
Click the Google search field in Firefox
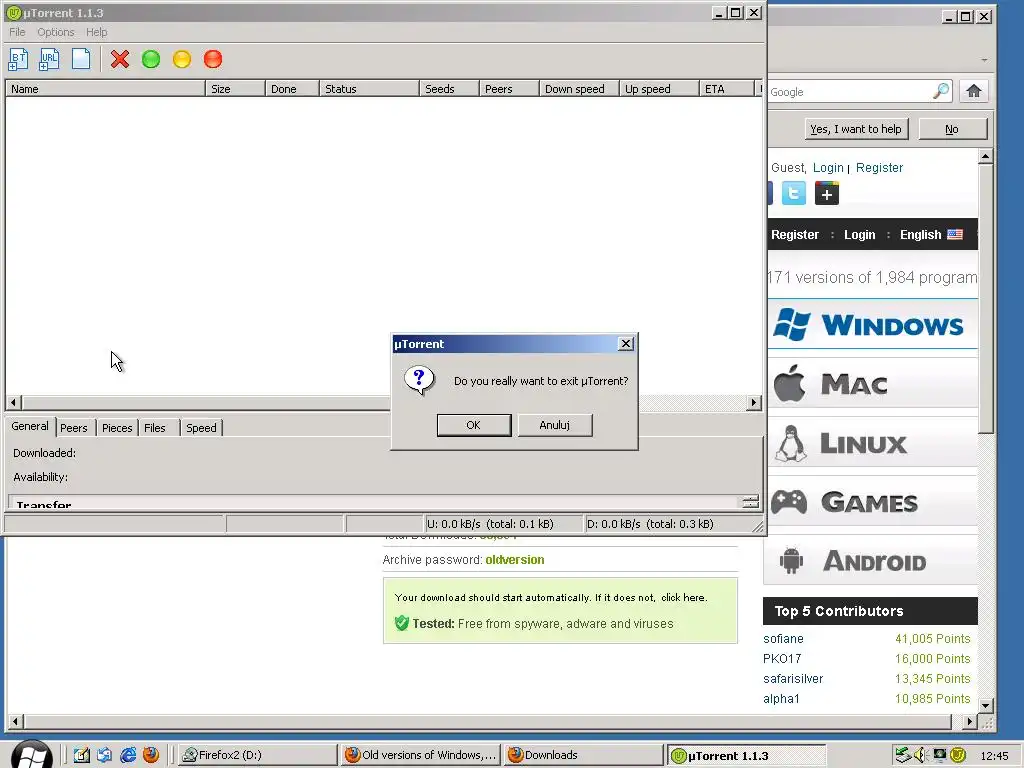pos(849,92)
